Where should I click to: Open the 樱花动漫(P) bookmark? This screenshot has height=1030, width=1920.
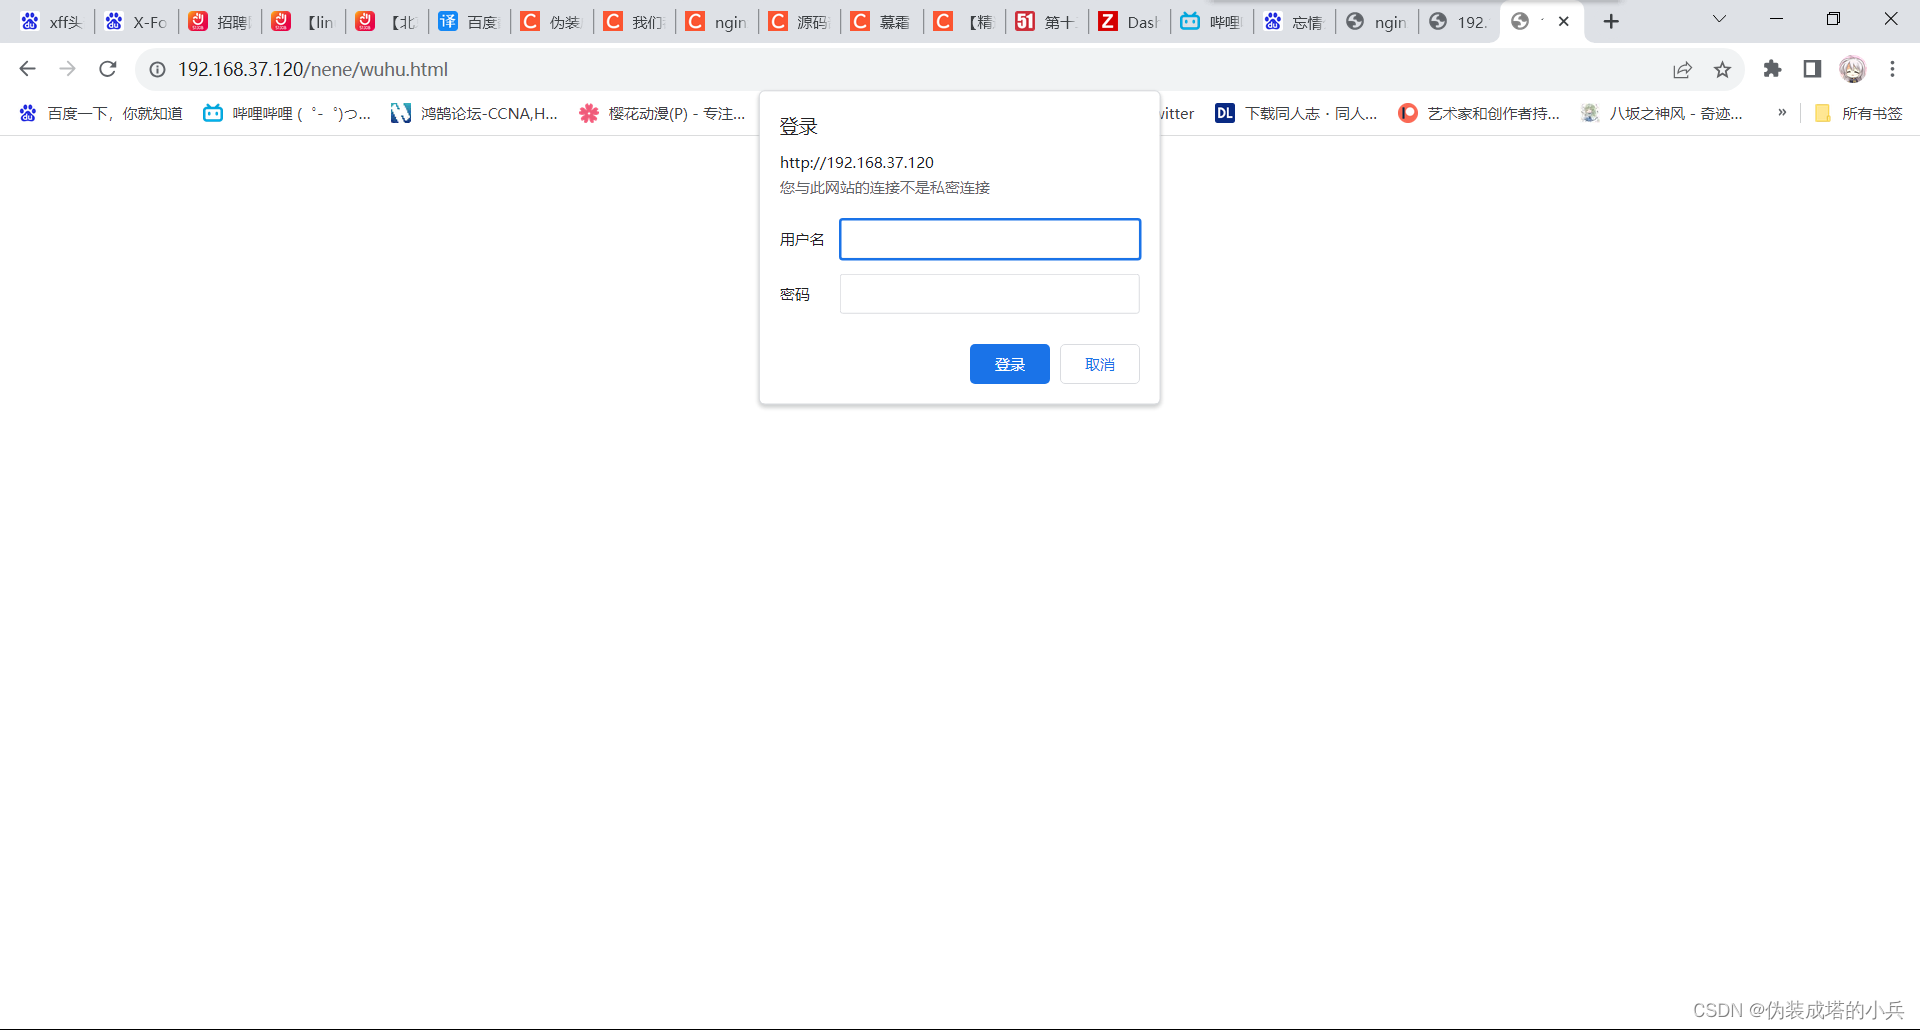pos(662,113)
